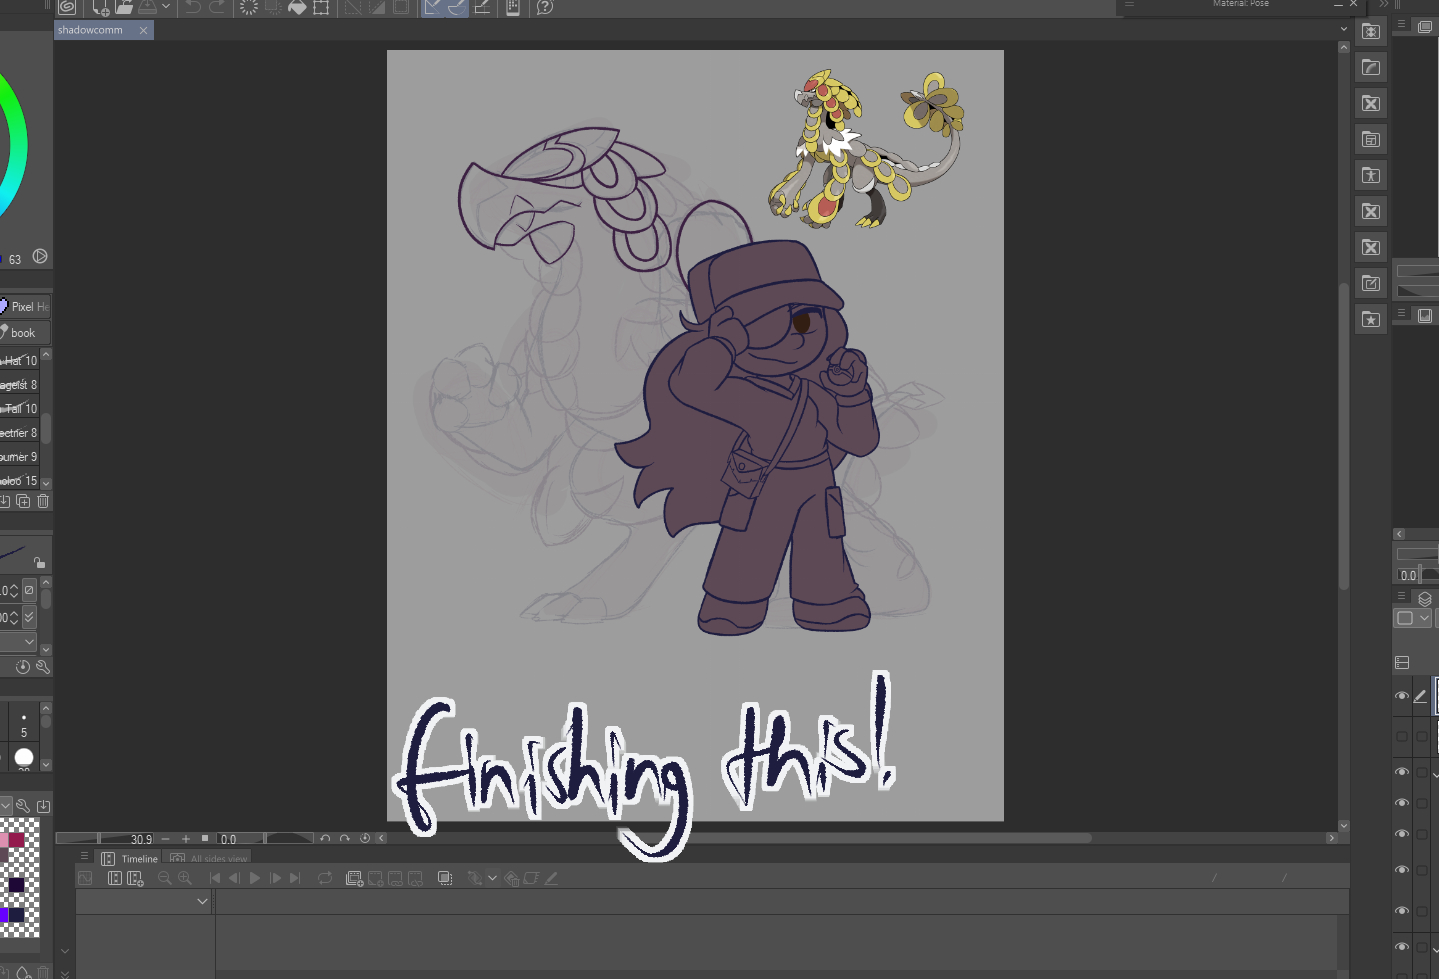This screenshot has height=979, width=1439.
Task: Click the Clip Studio support help icon
Action: click(x=544, y=7)
